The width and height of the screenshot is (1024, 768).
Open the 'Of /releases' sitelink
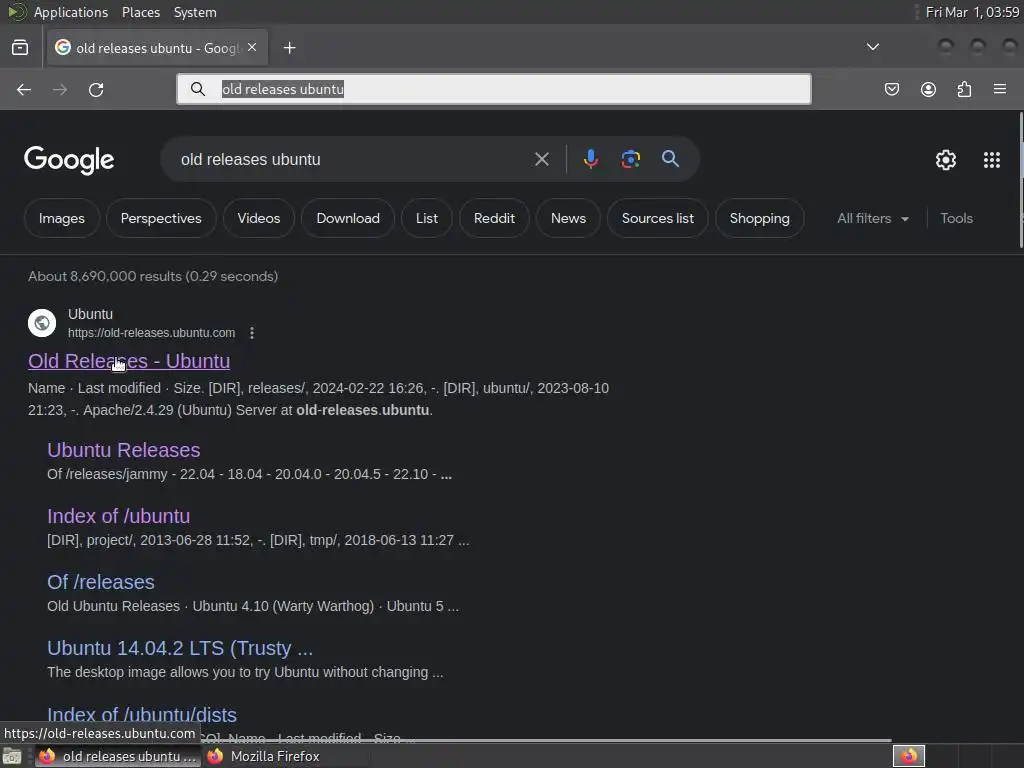point(101,582)
